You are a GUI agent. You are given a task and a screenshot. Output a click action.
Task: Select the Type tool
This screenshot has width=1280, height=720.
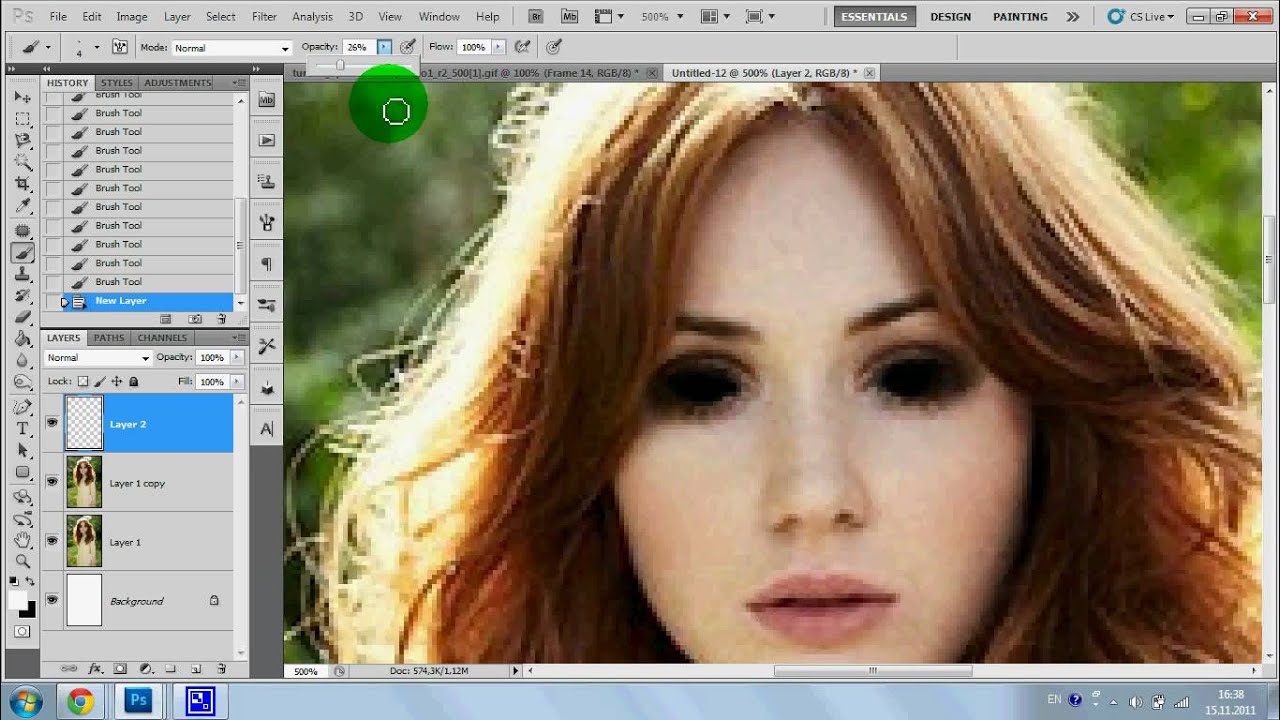point(22,429)
